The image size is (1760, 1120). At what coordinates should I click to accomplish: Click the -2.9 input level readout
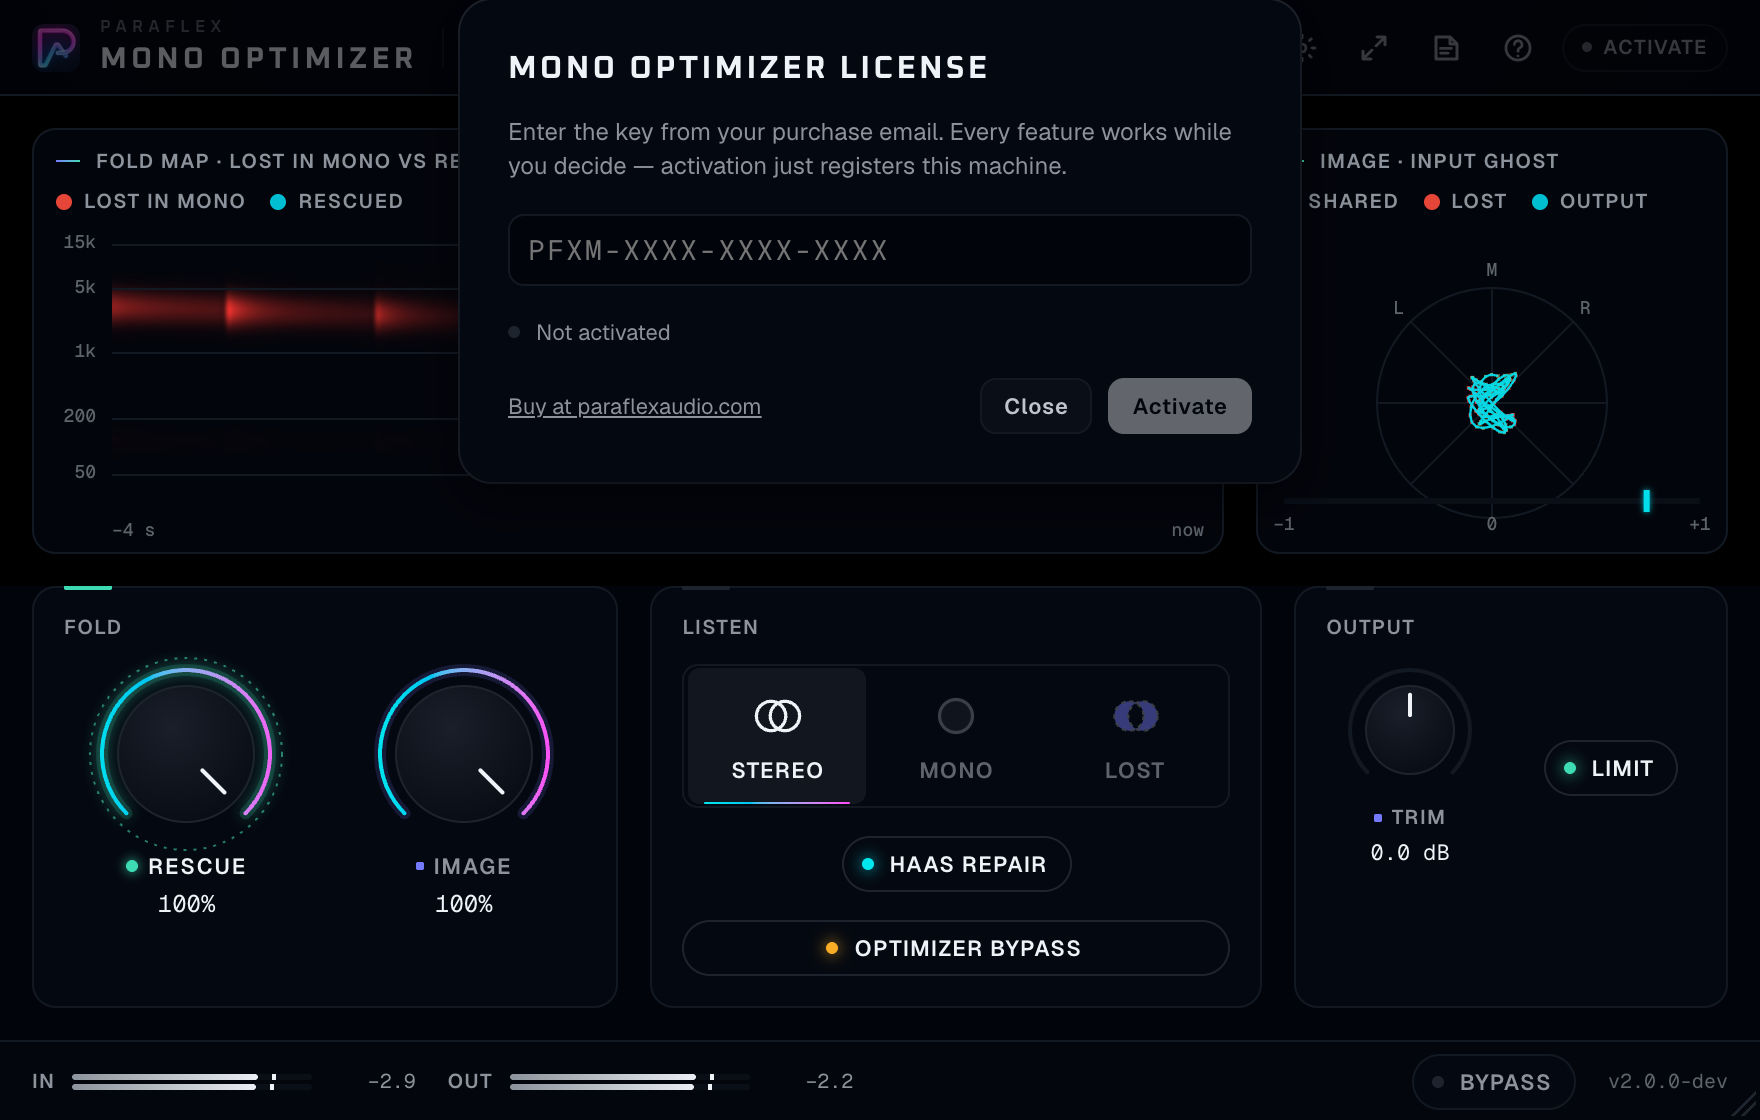392,1082
